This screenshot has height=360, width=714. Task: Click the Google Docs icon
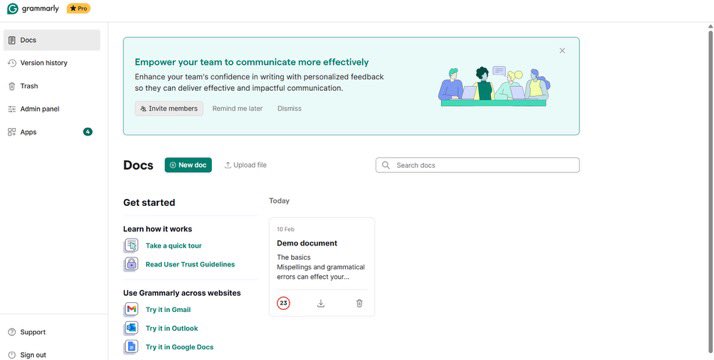point(131,347)
